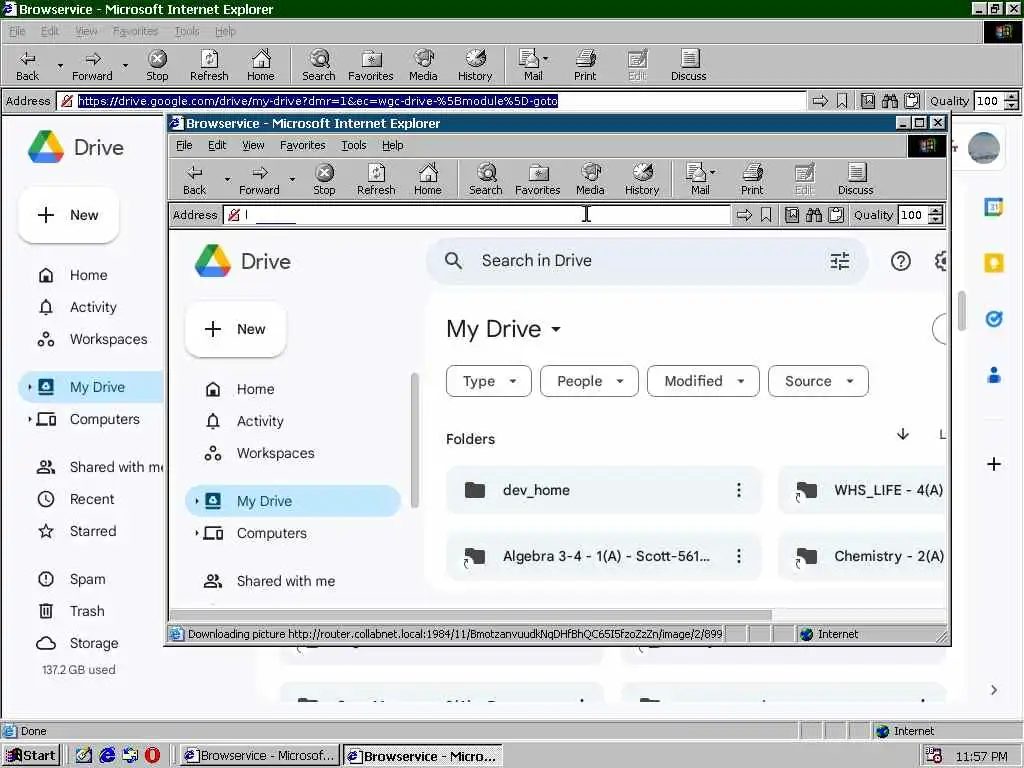The height and width of the screenshot is (768, 1024).
Task: Open the dev_home folder
Action: pos(604,490)
